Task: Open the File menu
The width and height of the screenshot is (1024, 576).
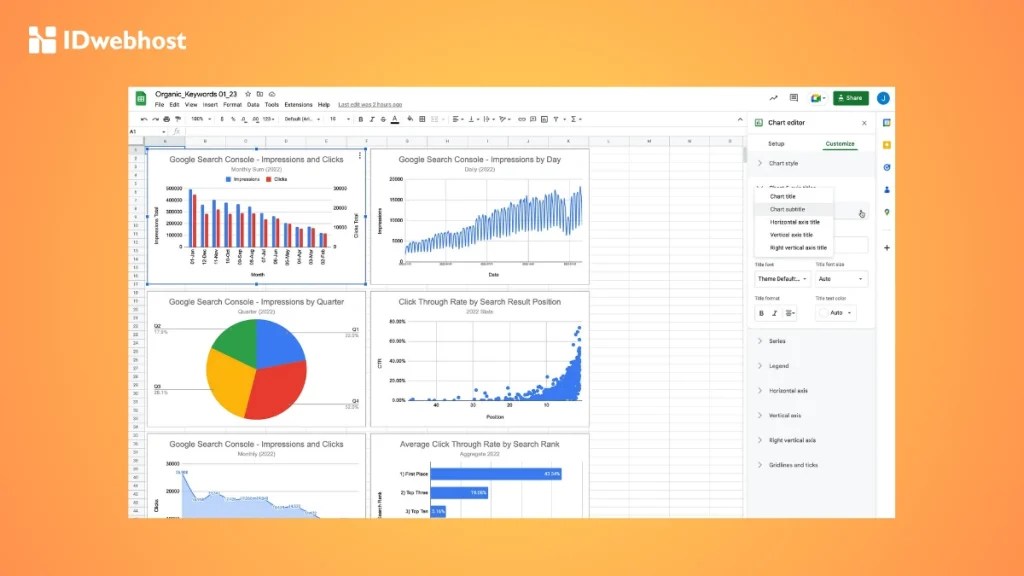Action: pyautogui.click(x=159, y=104)
